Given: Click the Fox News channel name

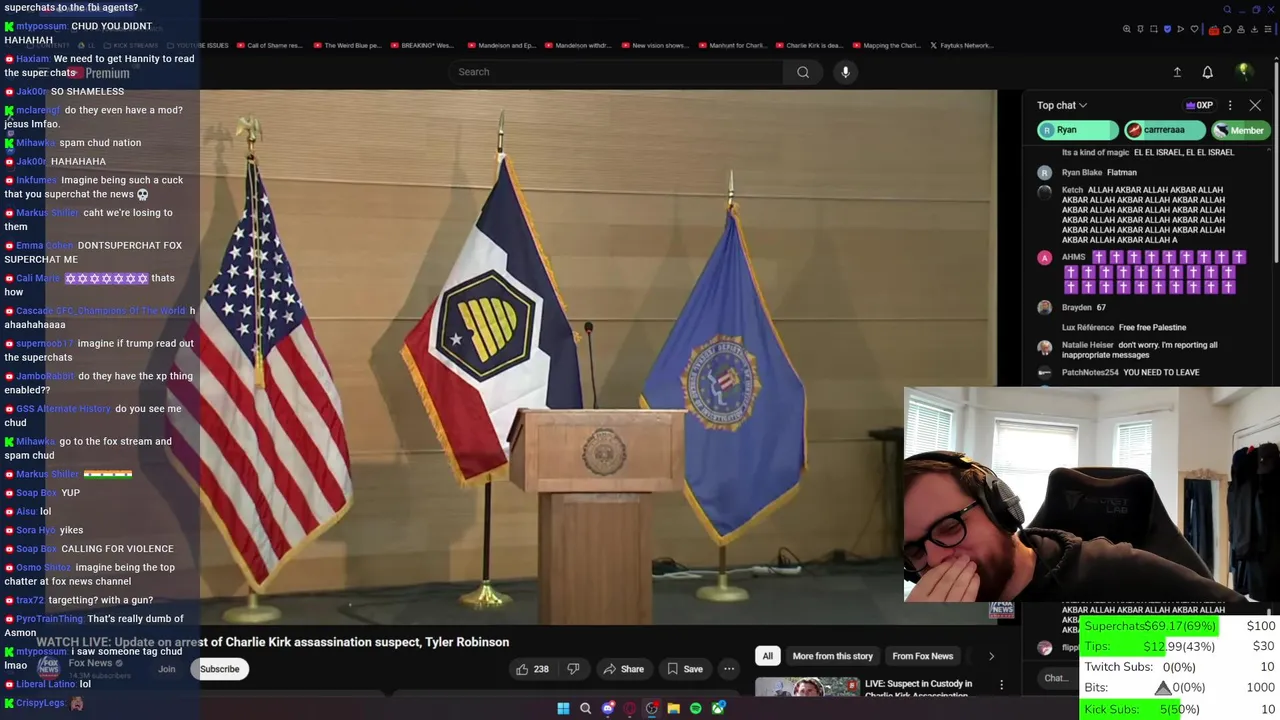Looking at the screenshot, I should (x=90, y=662).
